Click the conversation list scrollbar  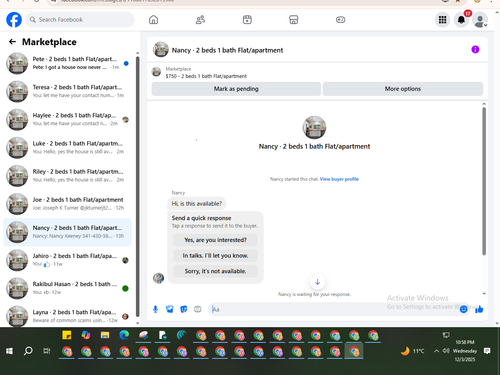(137, 187)
